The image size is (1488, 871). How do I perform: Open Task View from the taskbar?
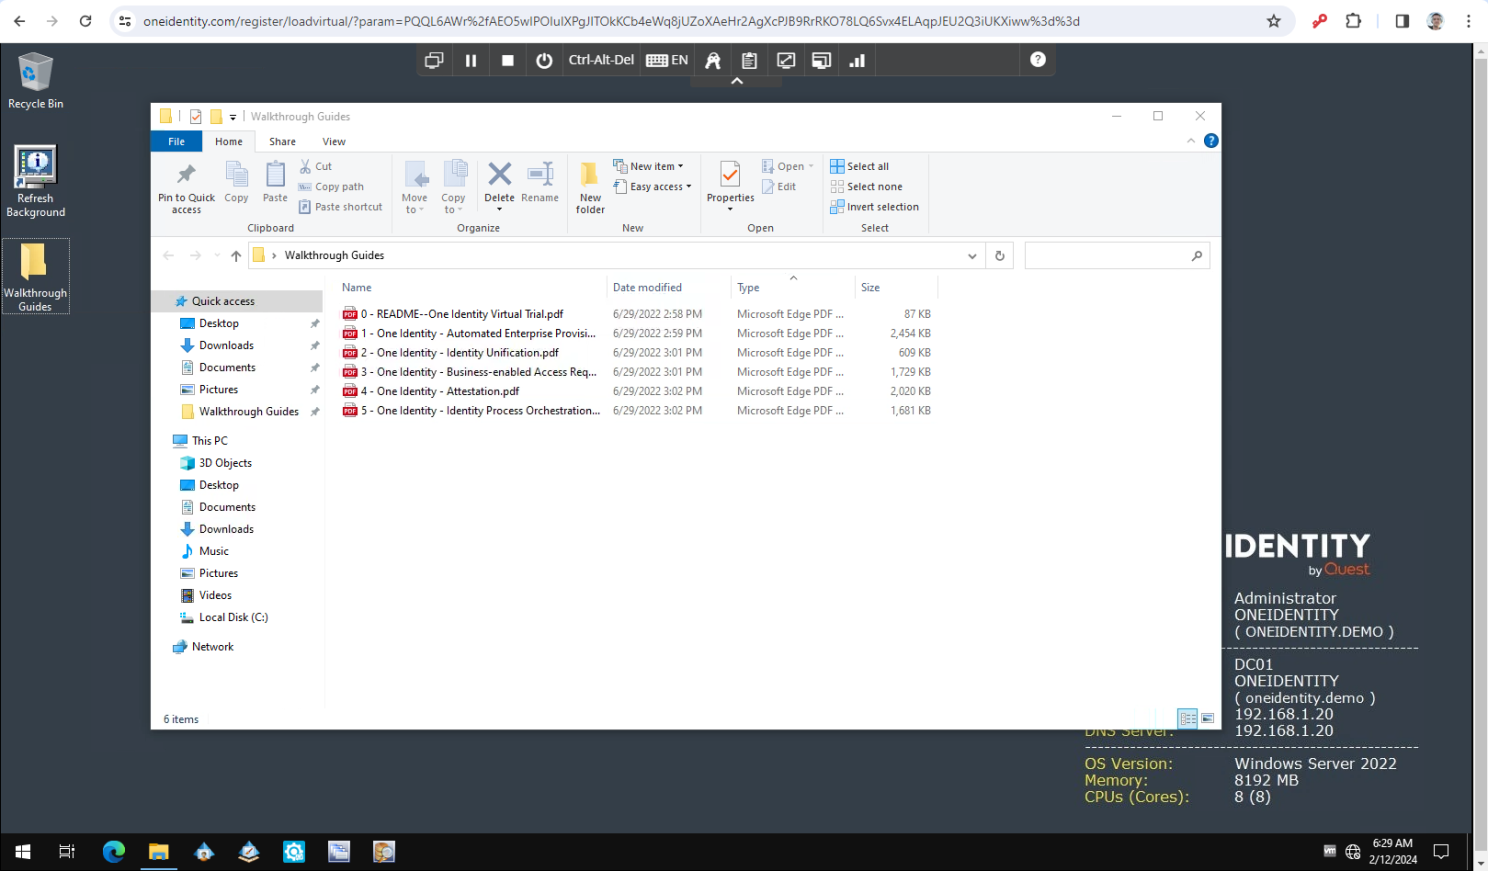67,852
